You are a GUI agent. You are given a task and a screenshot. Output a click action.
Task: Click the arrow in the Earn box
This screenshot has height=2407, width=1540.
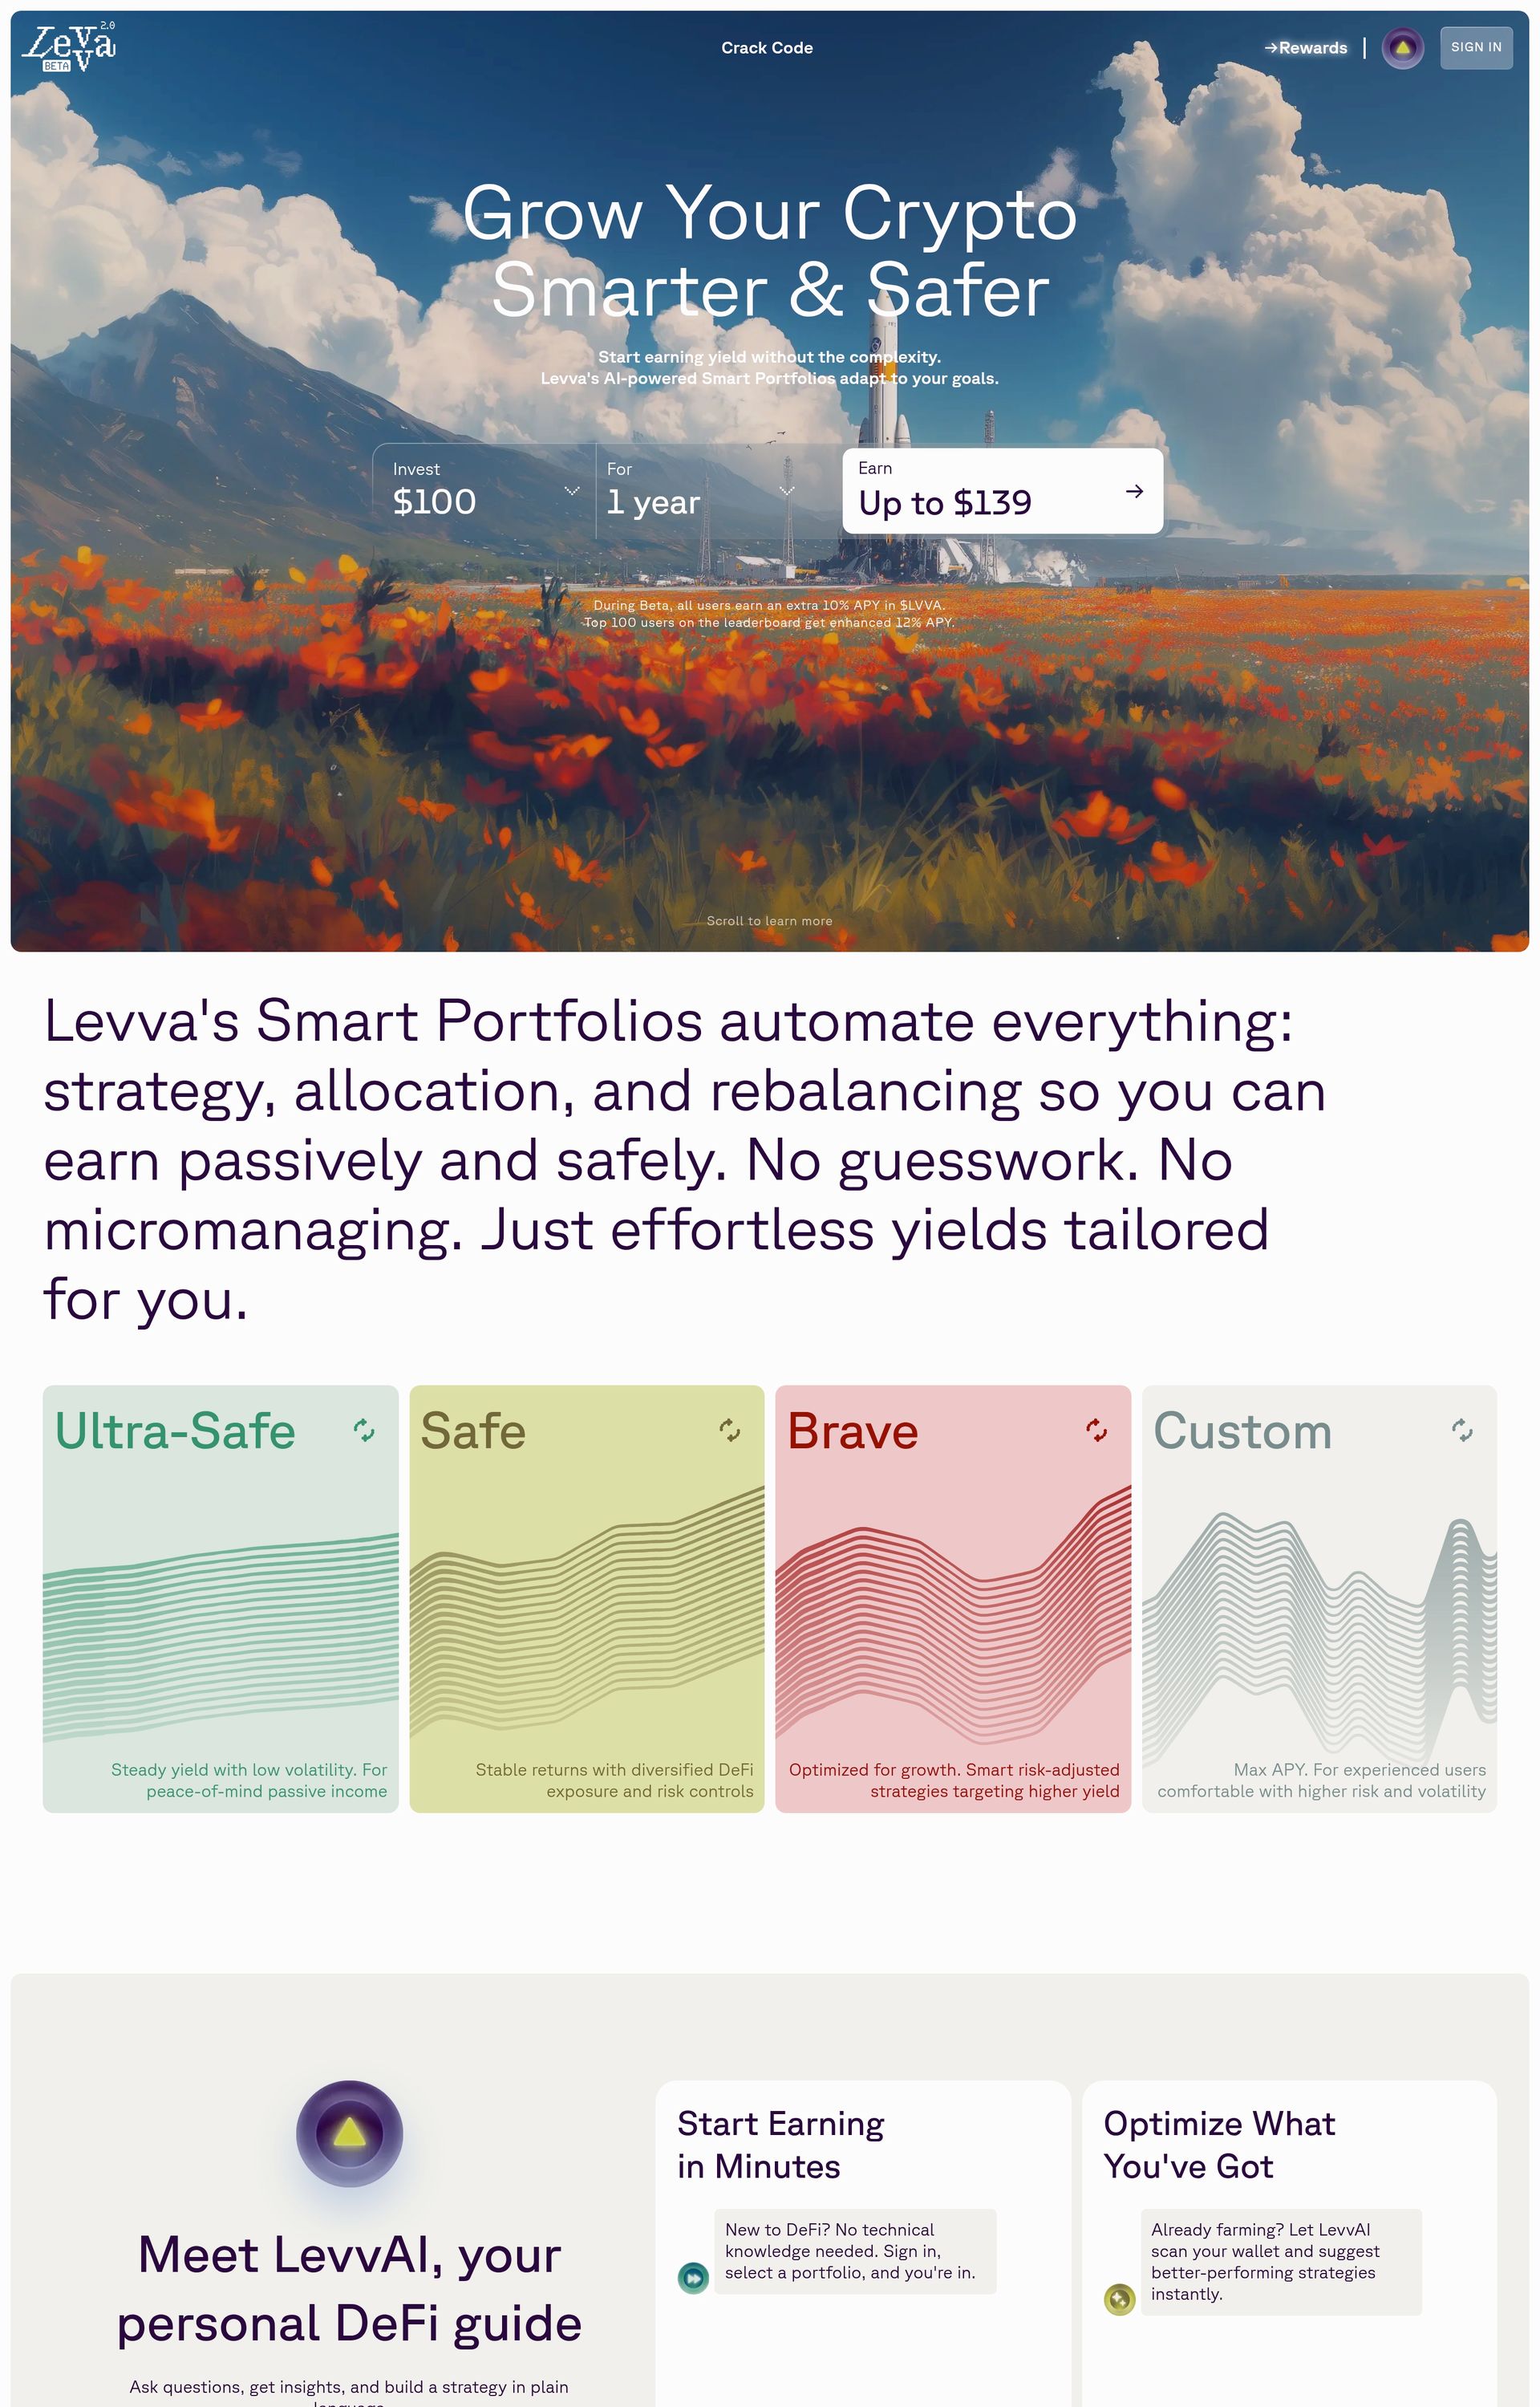coord(1134,491)
